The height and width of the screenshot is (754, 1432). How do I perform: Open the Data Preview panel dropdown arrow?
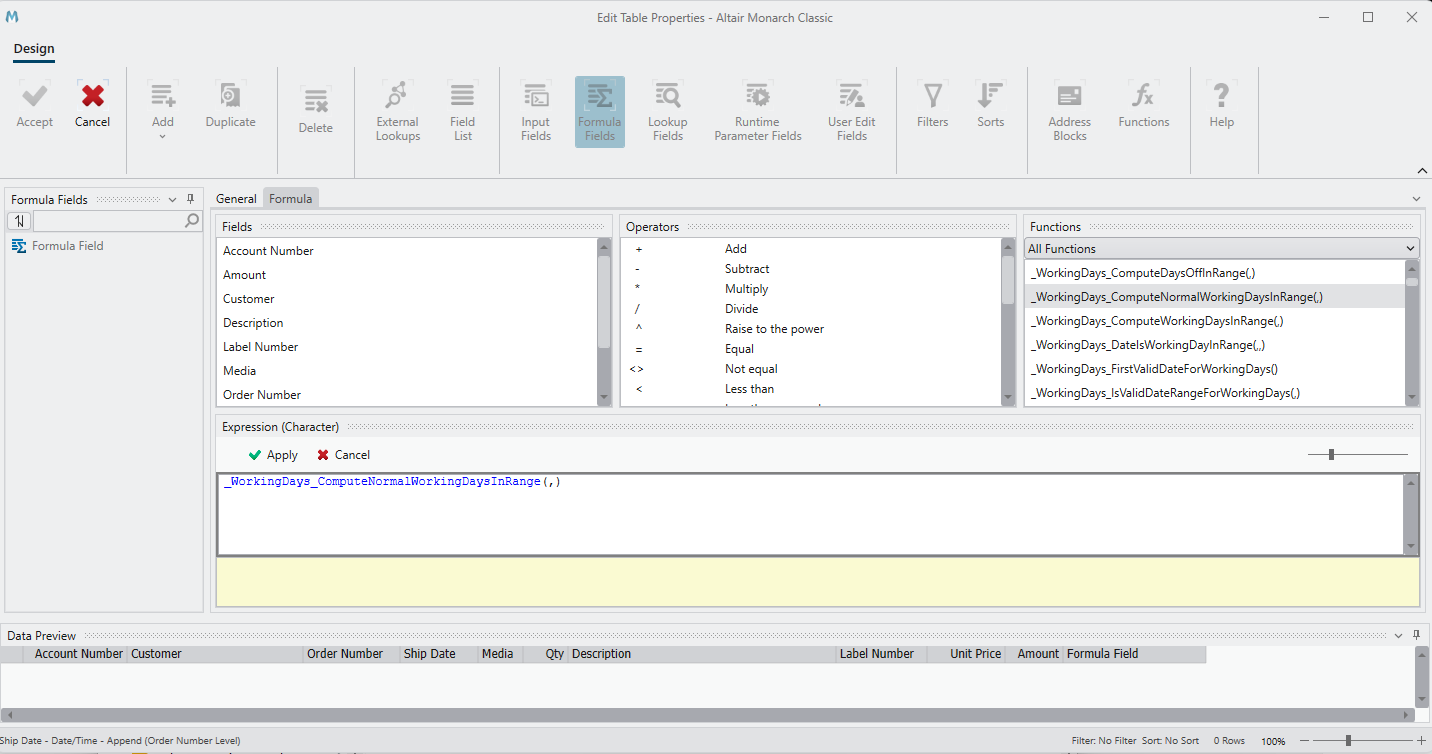(x=1398, y=636)
